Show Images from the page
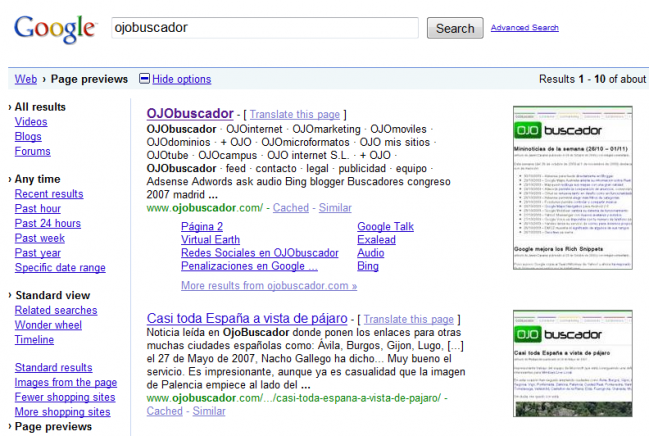The height and width of the screenshot is (436, 649). [x=66, y=382]
